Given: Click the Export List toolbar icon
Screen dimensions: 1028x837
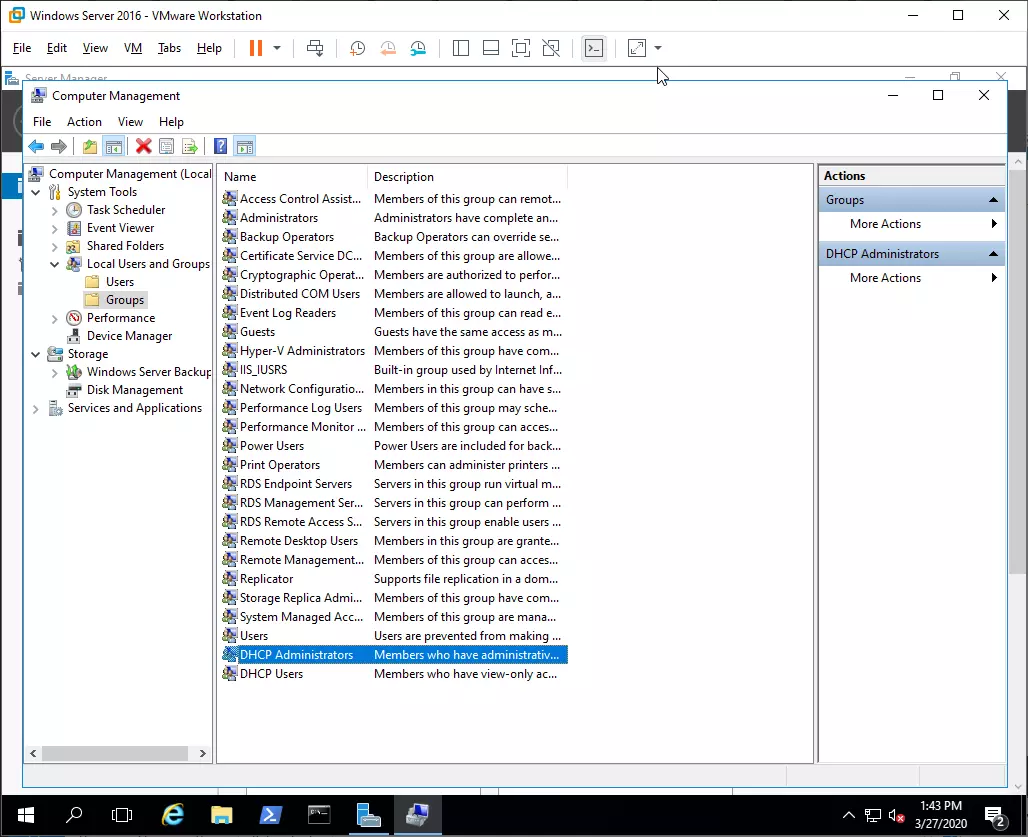Looking at the screenshot, I should 190,146.
